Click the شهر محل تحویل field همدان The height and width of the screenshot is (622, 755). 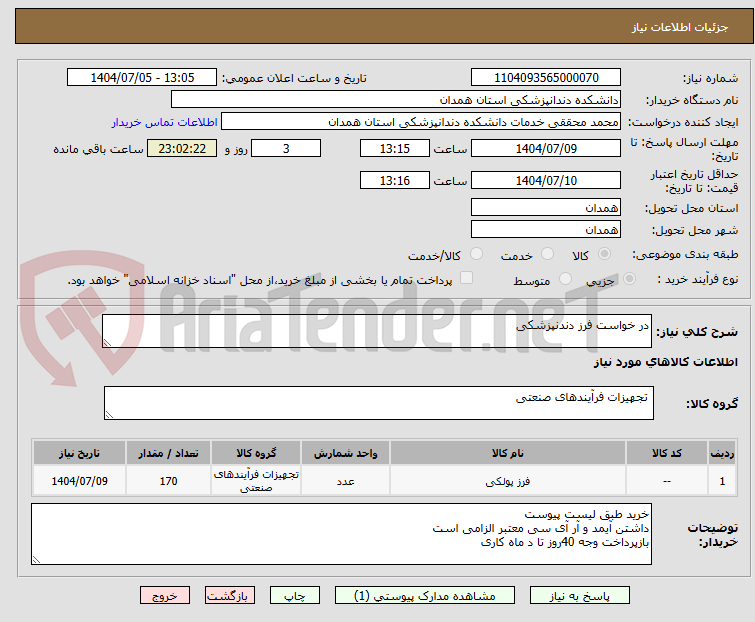tap(546, 230)
